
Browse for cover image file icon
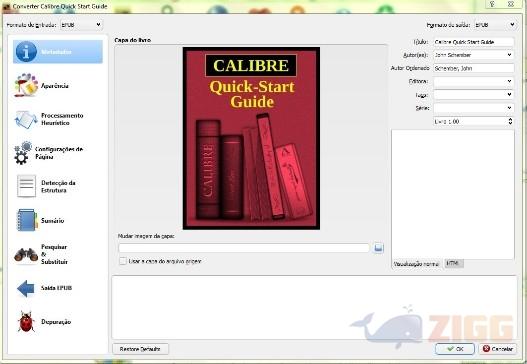coord(378,248)
